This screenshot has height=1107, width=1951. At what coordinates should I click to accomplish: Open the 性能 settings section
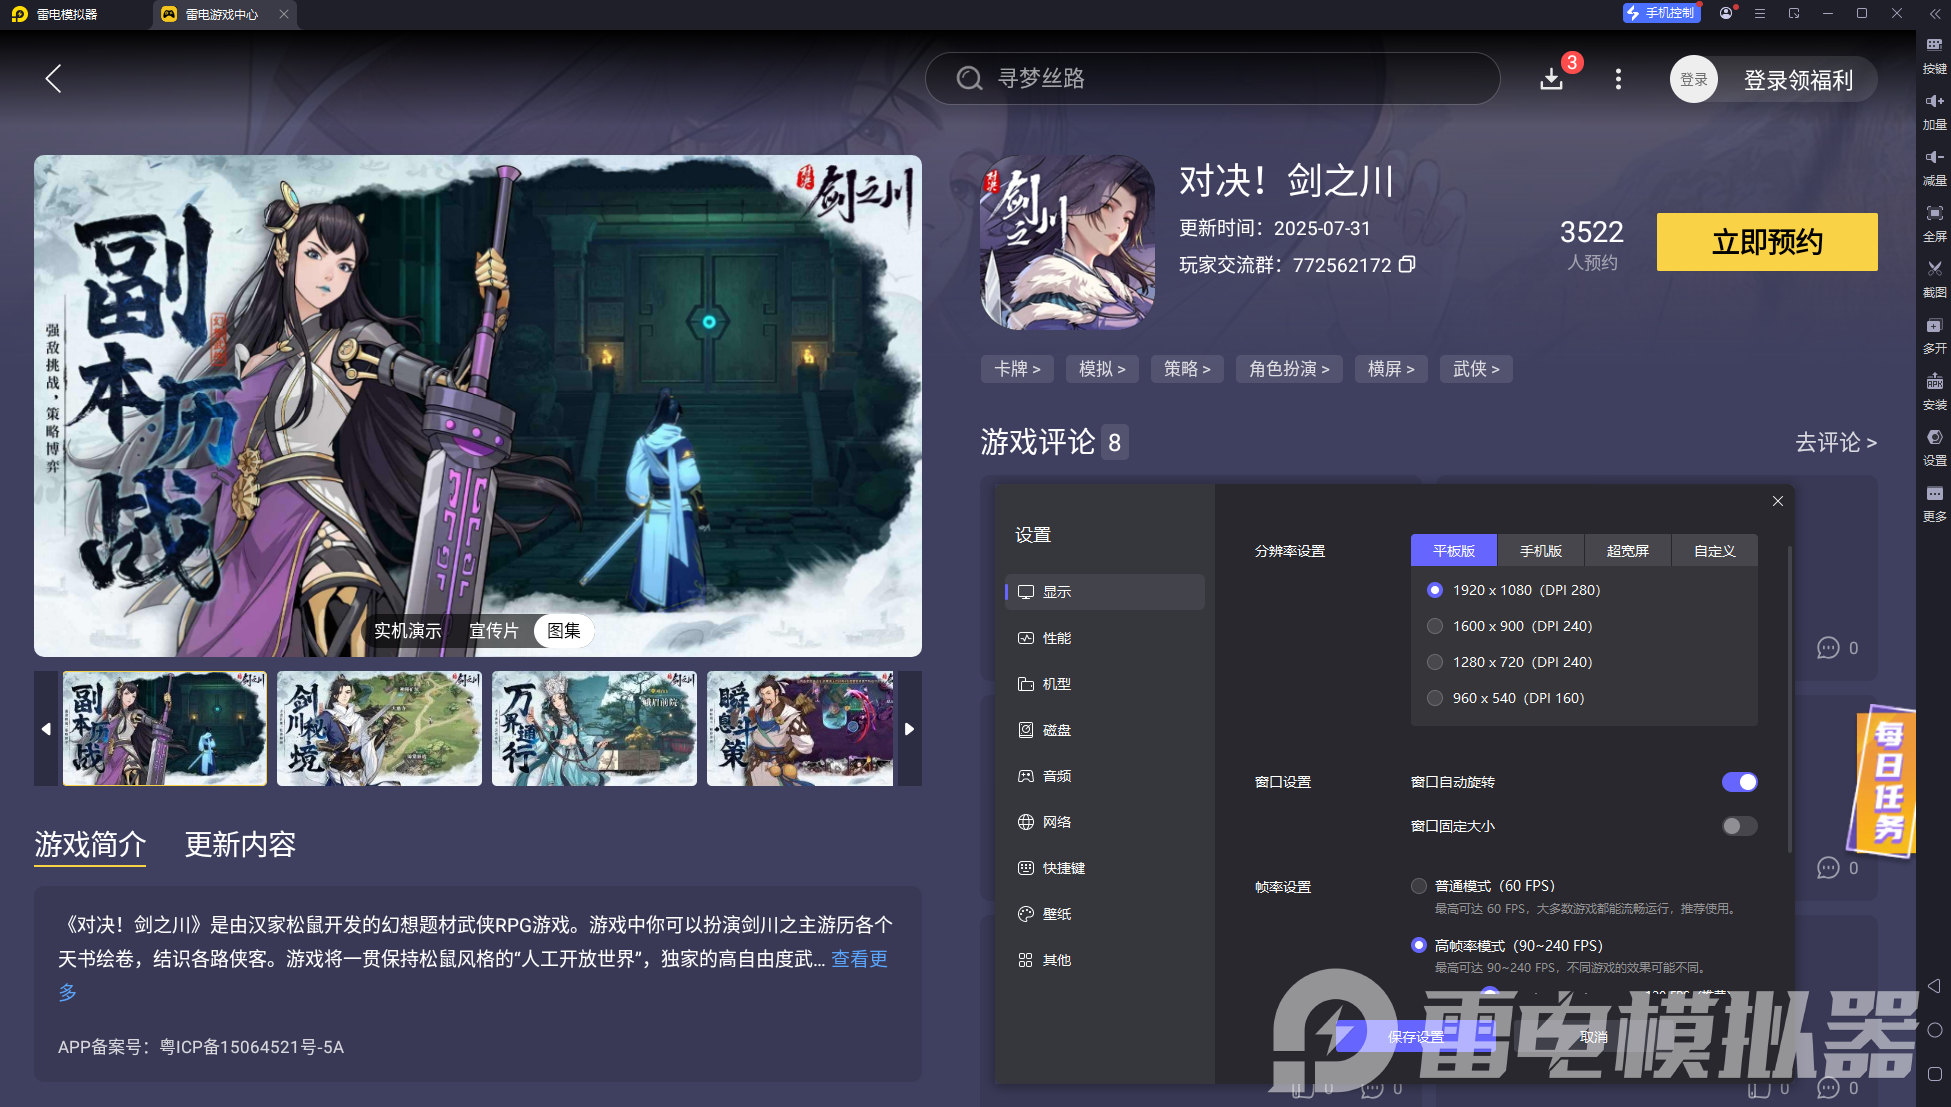[x=1056, y=638]
